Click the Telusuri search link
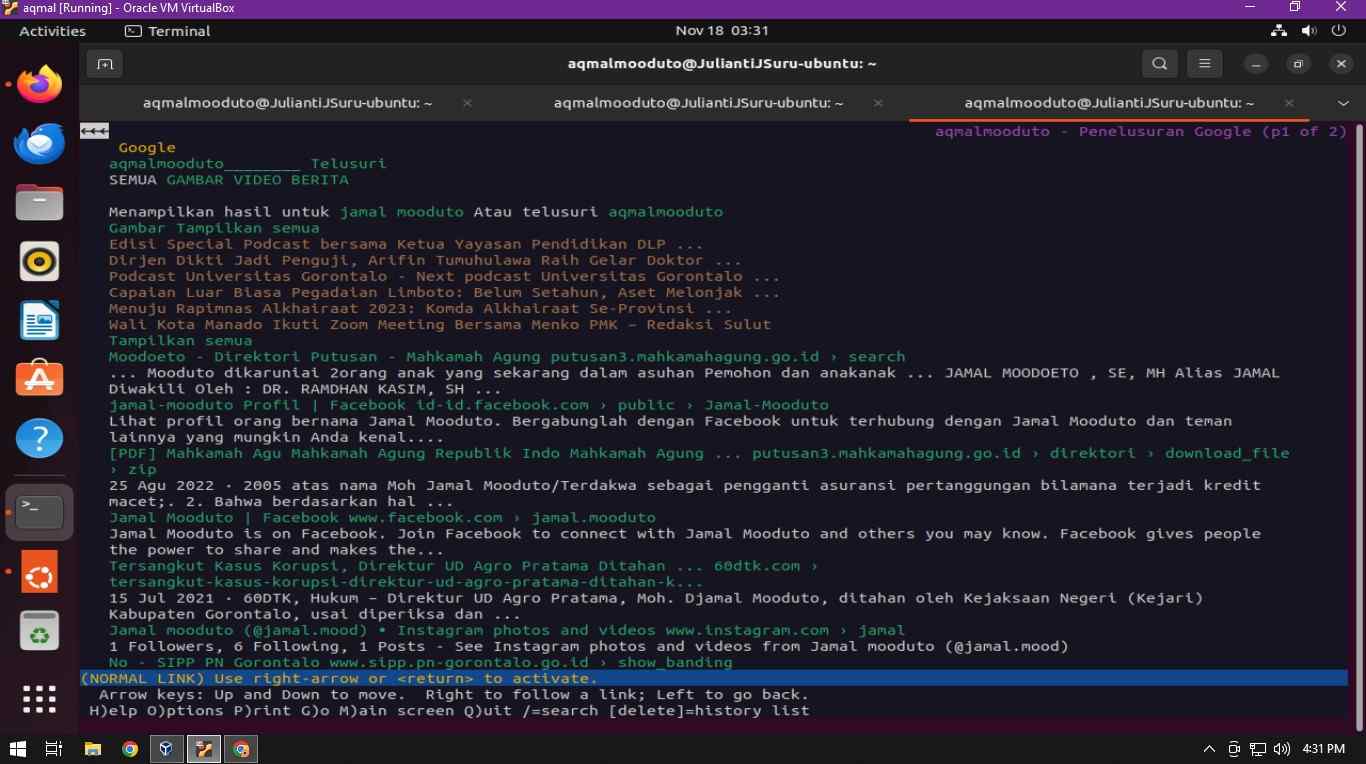Image resolution: width=1366 pixels, height=764 pixels. [x=348, y=164]
